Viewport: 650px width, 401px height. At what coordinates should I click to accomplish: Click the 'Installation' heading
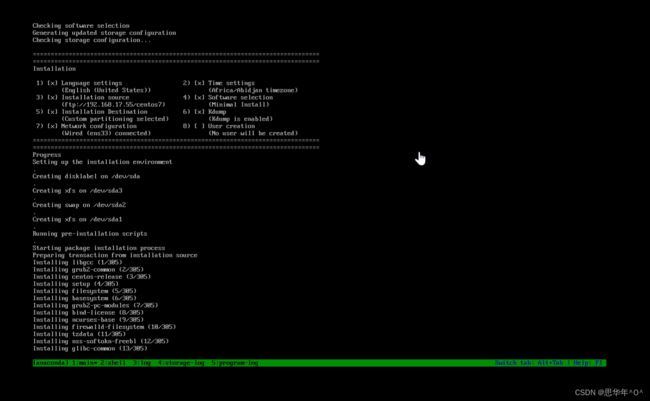pos(54,69)
